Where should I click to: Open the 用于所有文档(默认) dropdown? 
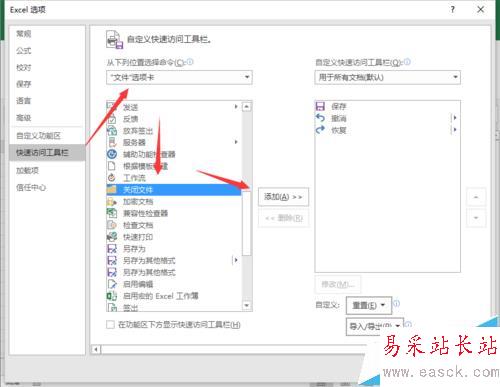click(x=387, y=77)
